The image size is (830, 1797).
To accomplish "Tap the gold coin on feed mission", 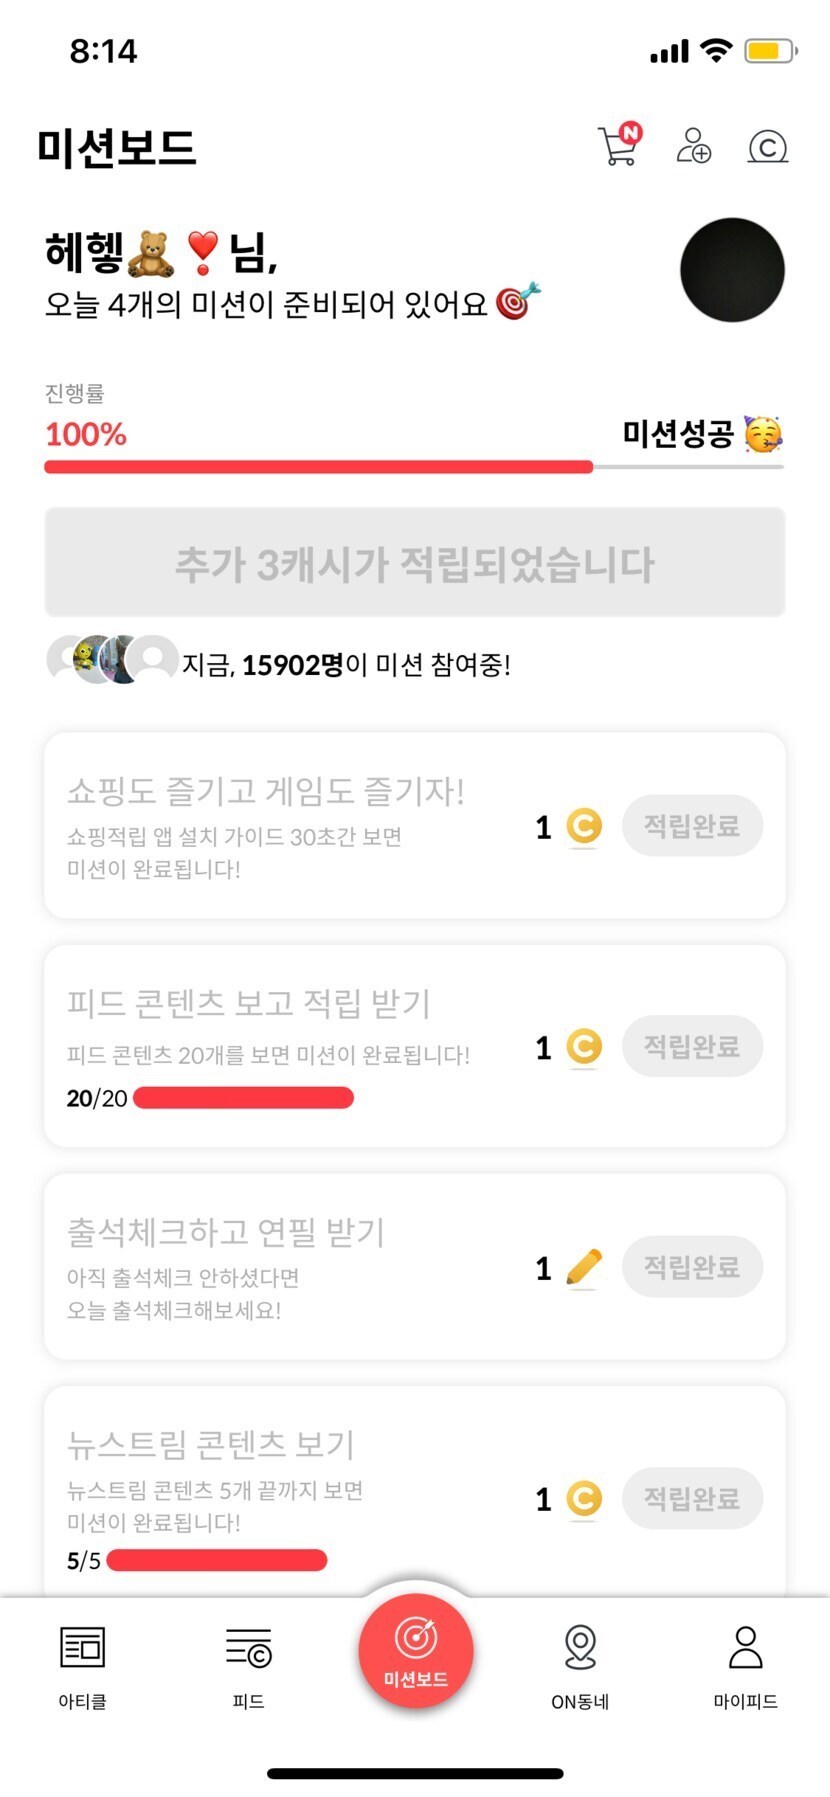I will tap(584, 1047).
